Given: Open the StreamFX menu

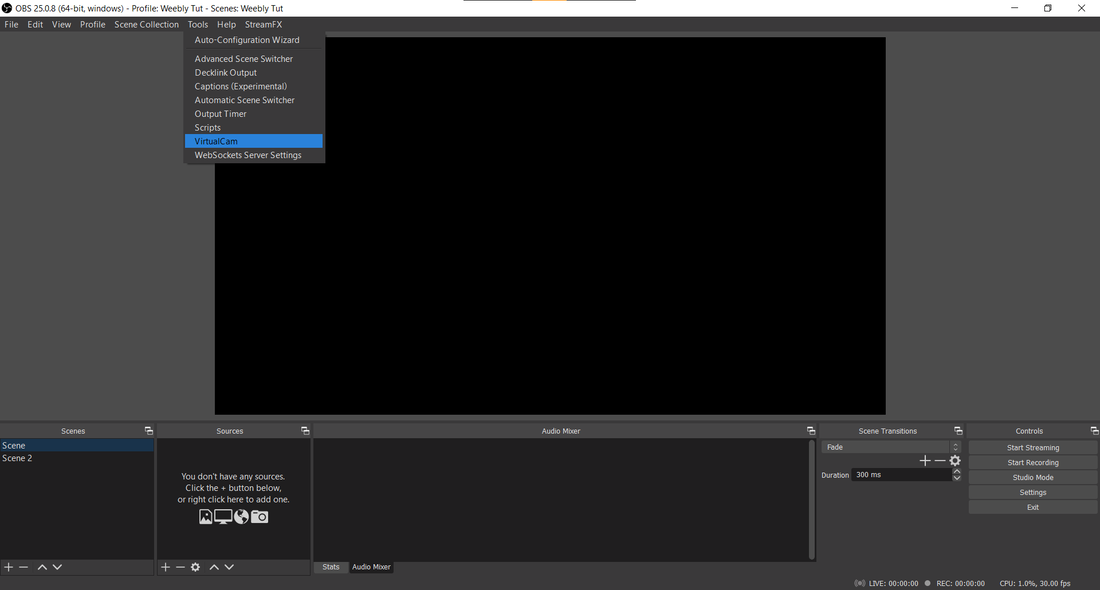Looking at the screenshot, I should 263,24.
